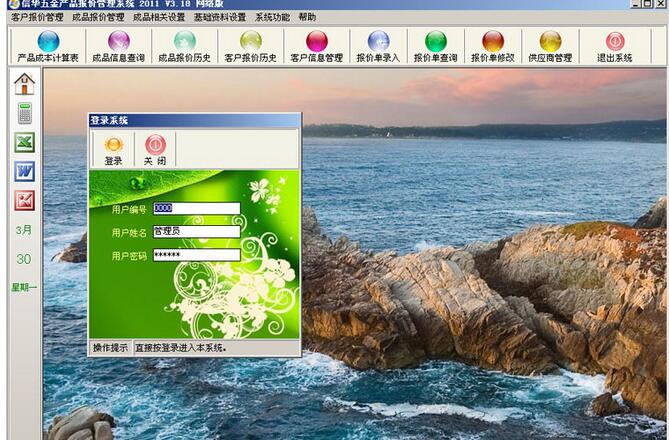Viewport: 669px width, 440px height.
Task: Click the 登录 button in the login dialog
Action: point(113,150)
